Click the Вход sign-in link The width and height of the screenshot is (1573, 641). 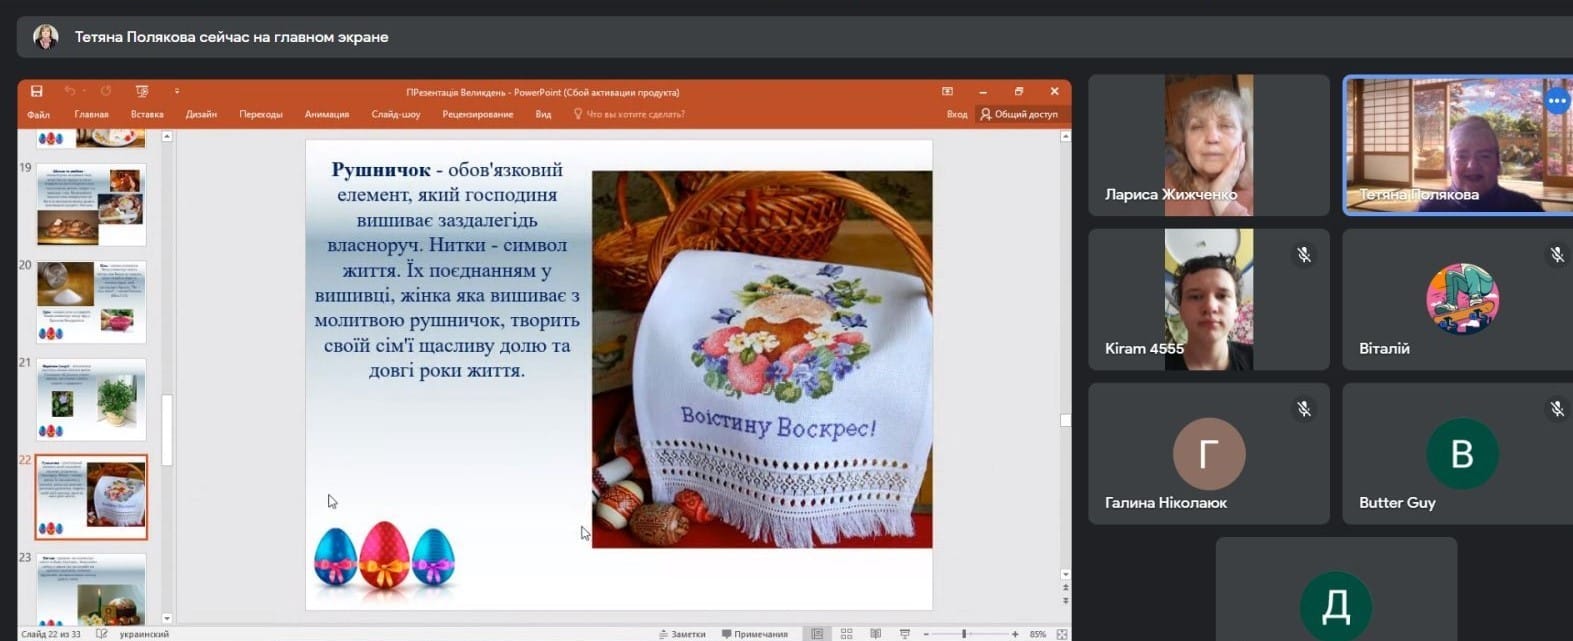[x=956, y=114]
